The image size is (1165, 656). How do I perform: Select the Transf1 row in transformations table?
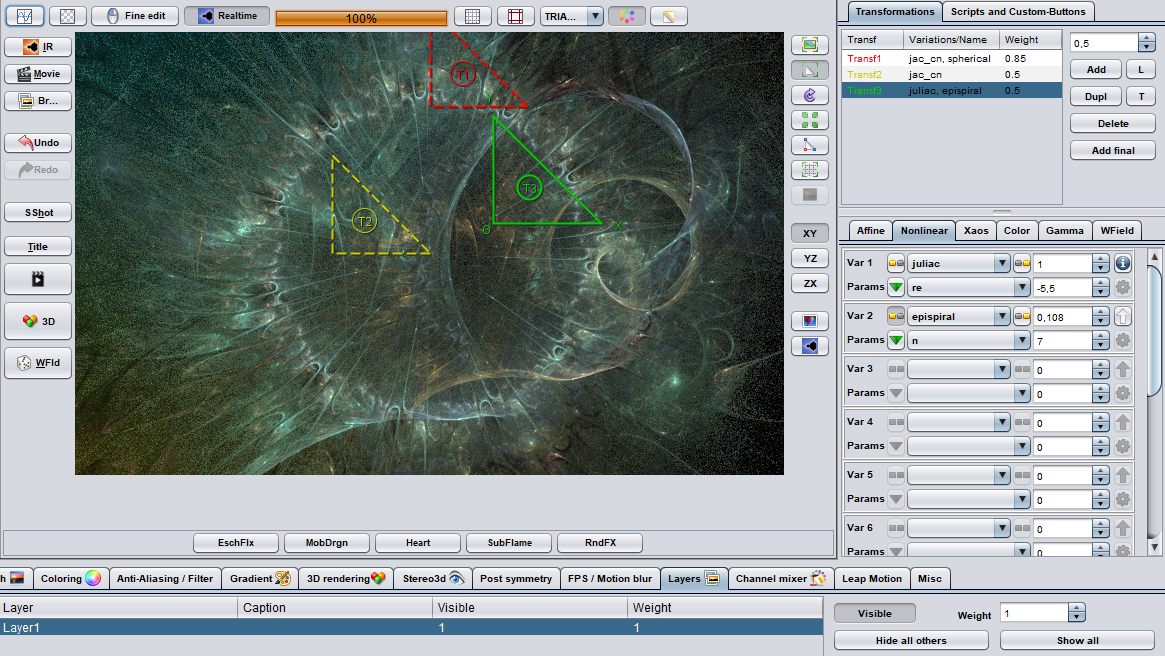pyautogui.click(x=950, y=59)
